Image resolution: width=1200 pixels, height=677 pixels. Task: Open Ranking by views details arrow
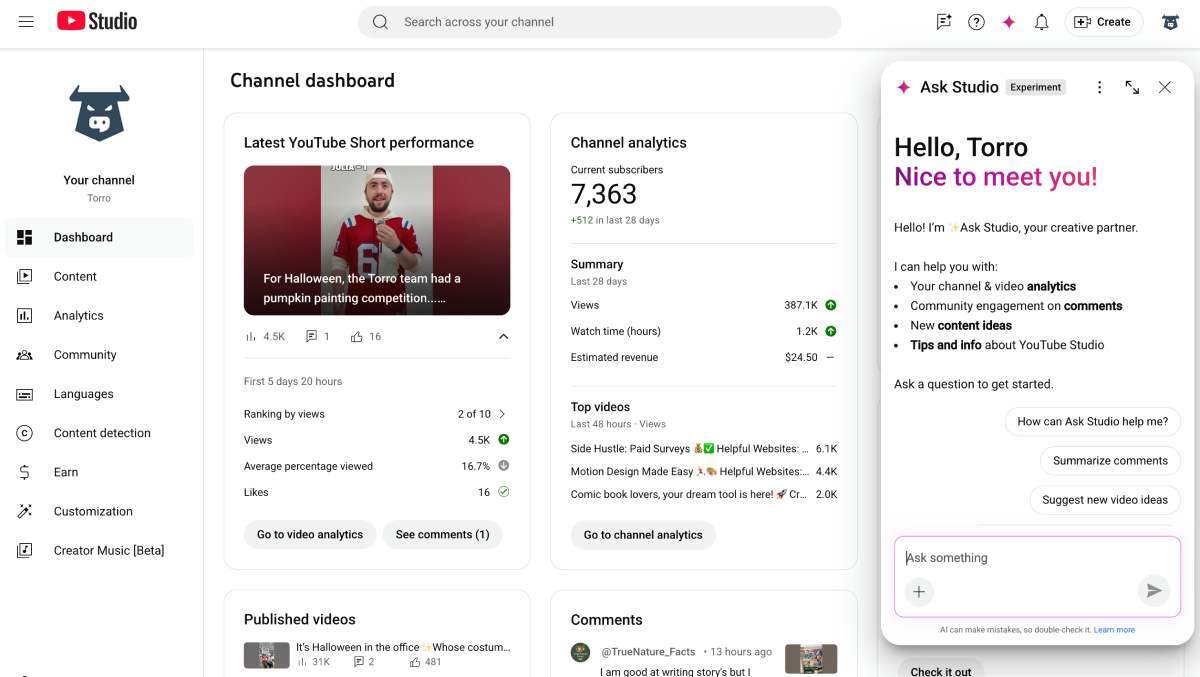point(501,413)
